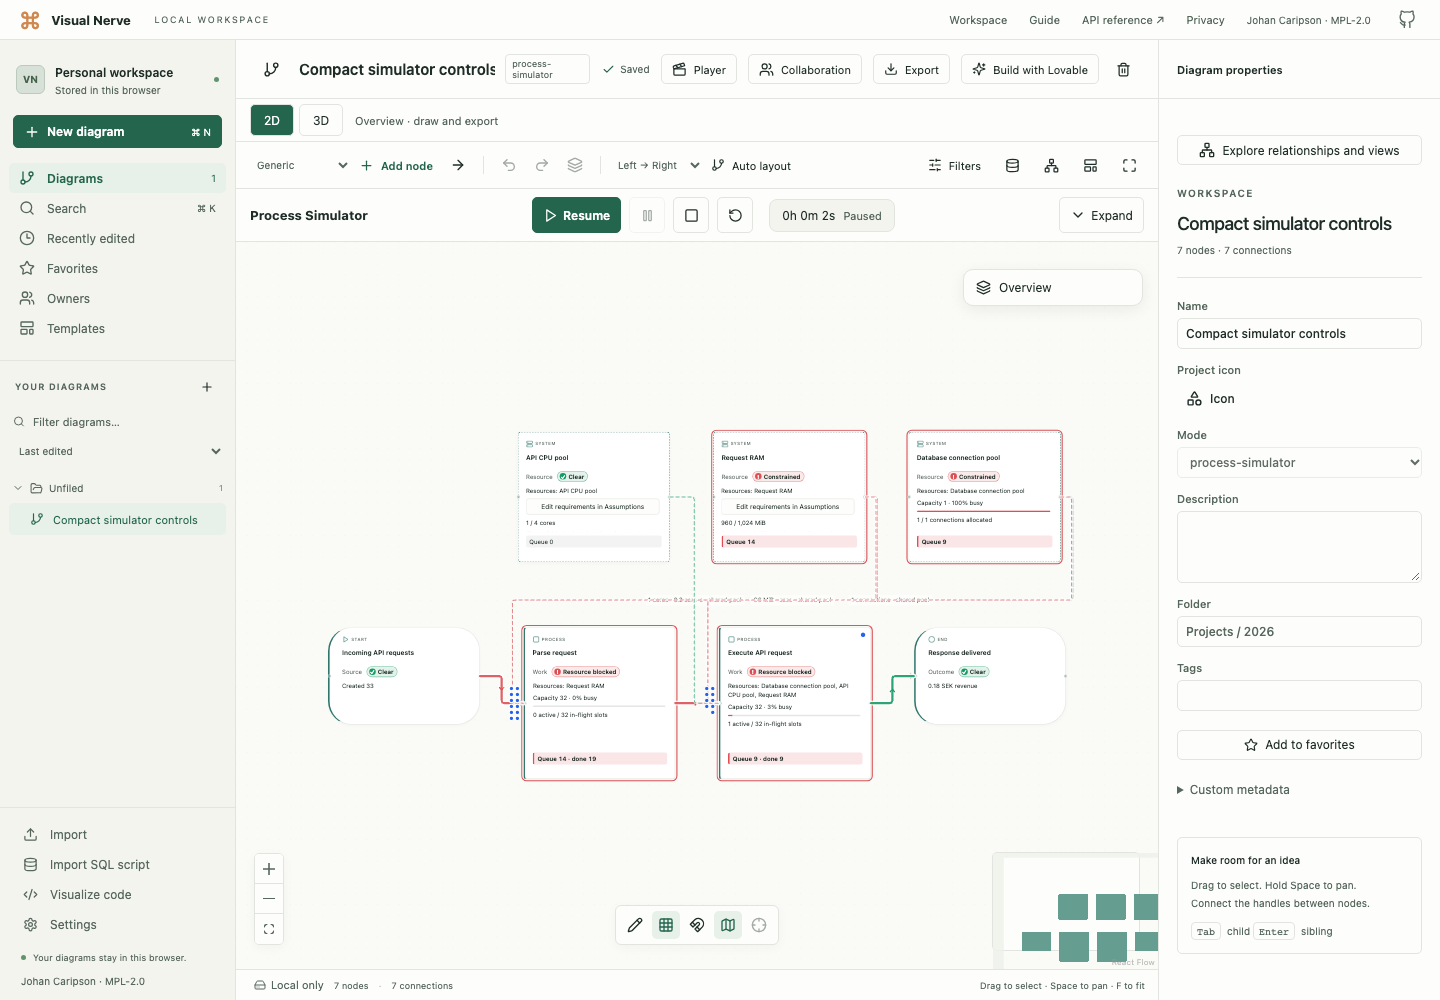This screenshot has height=1000, width=1440.
Task: Open Favorites in the sidebar
Action: tap(118, 269)
